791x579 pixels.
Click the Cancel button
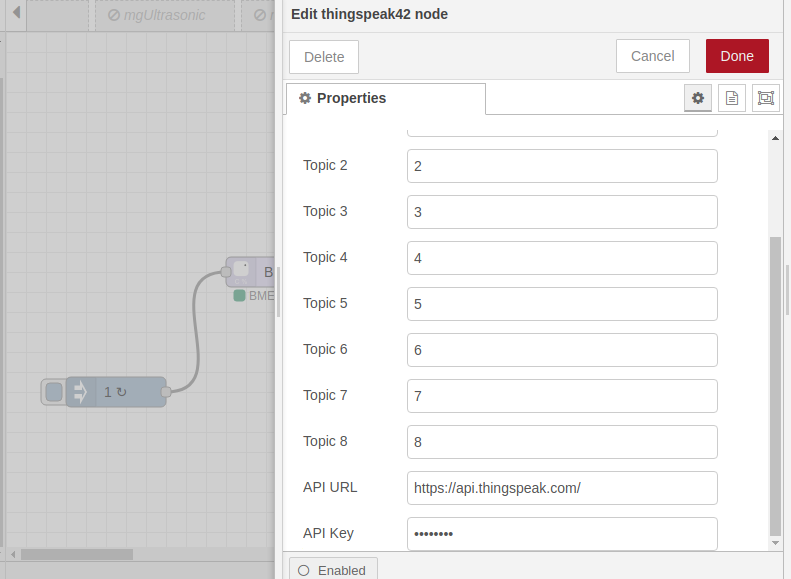click(652, 57)
